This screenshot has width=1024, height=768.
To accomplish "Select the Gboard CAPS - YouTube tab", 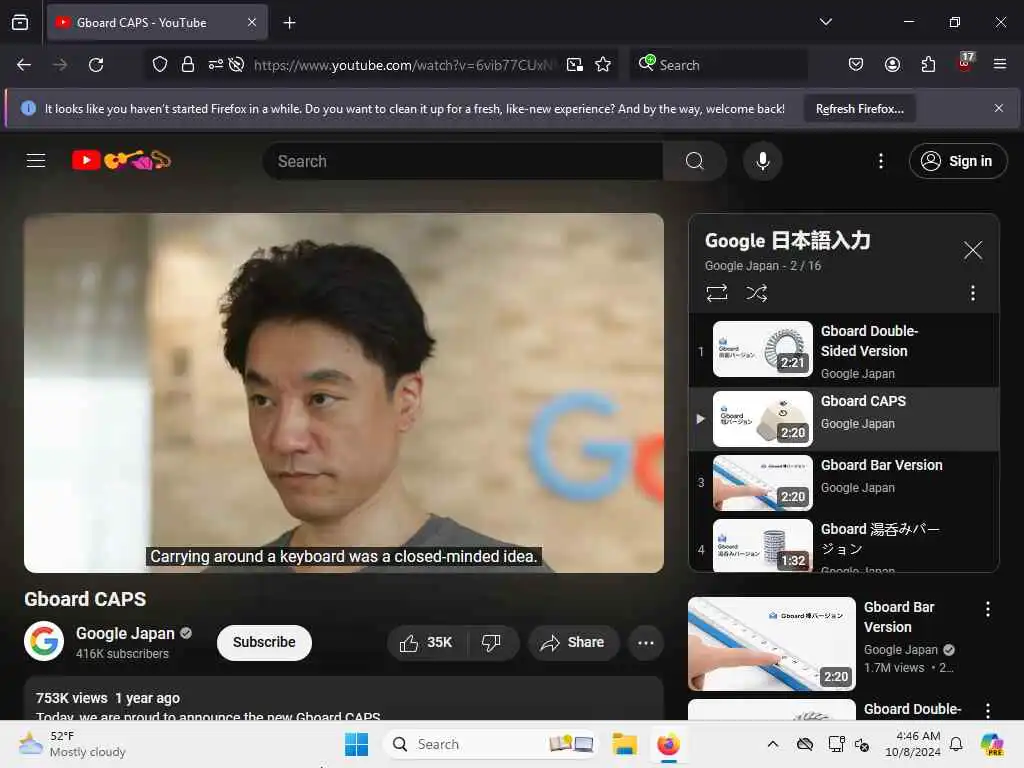I will tap(157, 23).
